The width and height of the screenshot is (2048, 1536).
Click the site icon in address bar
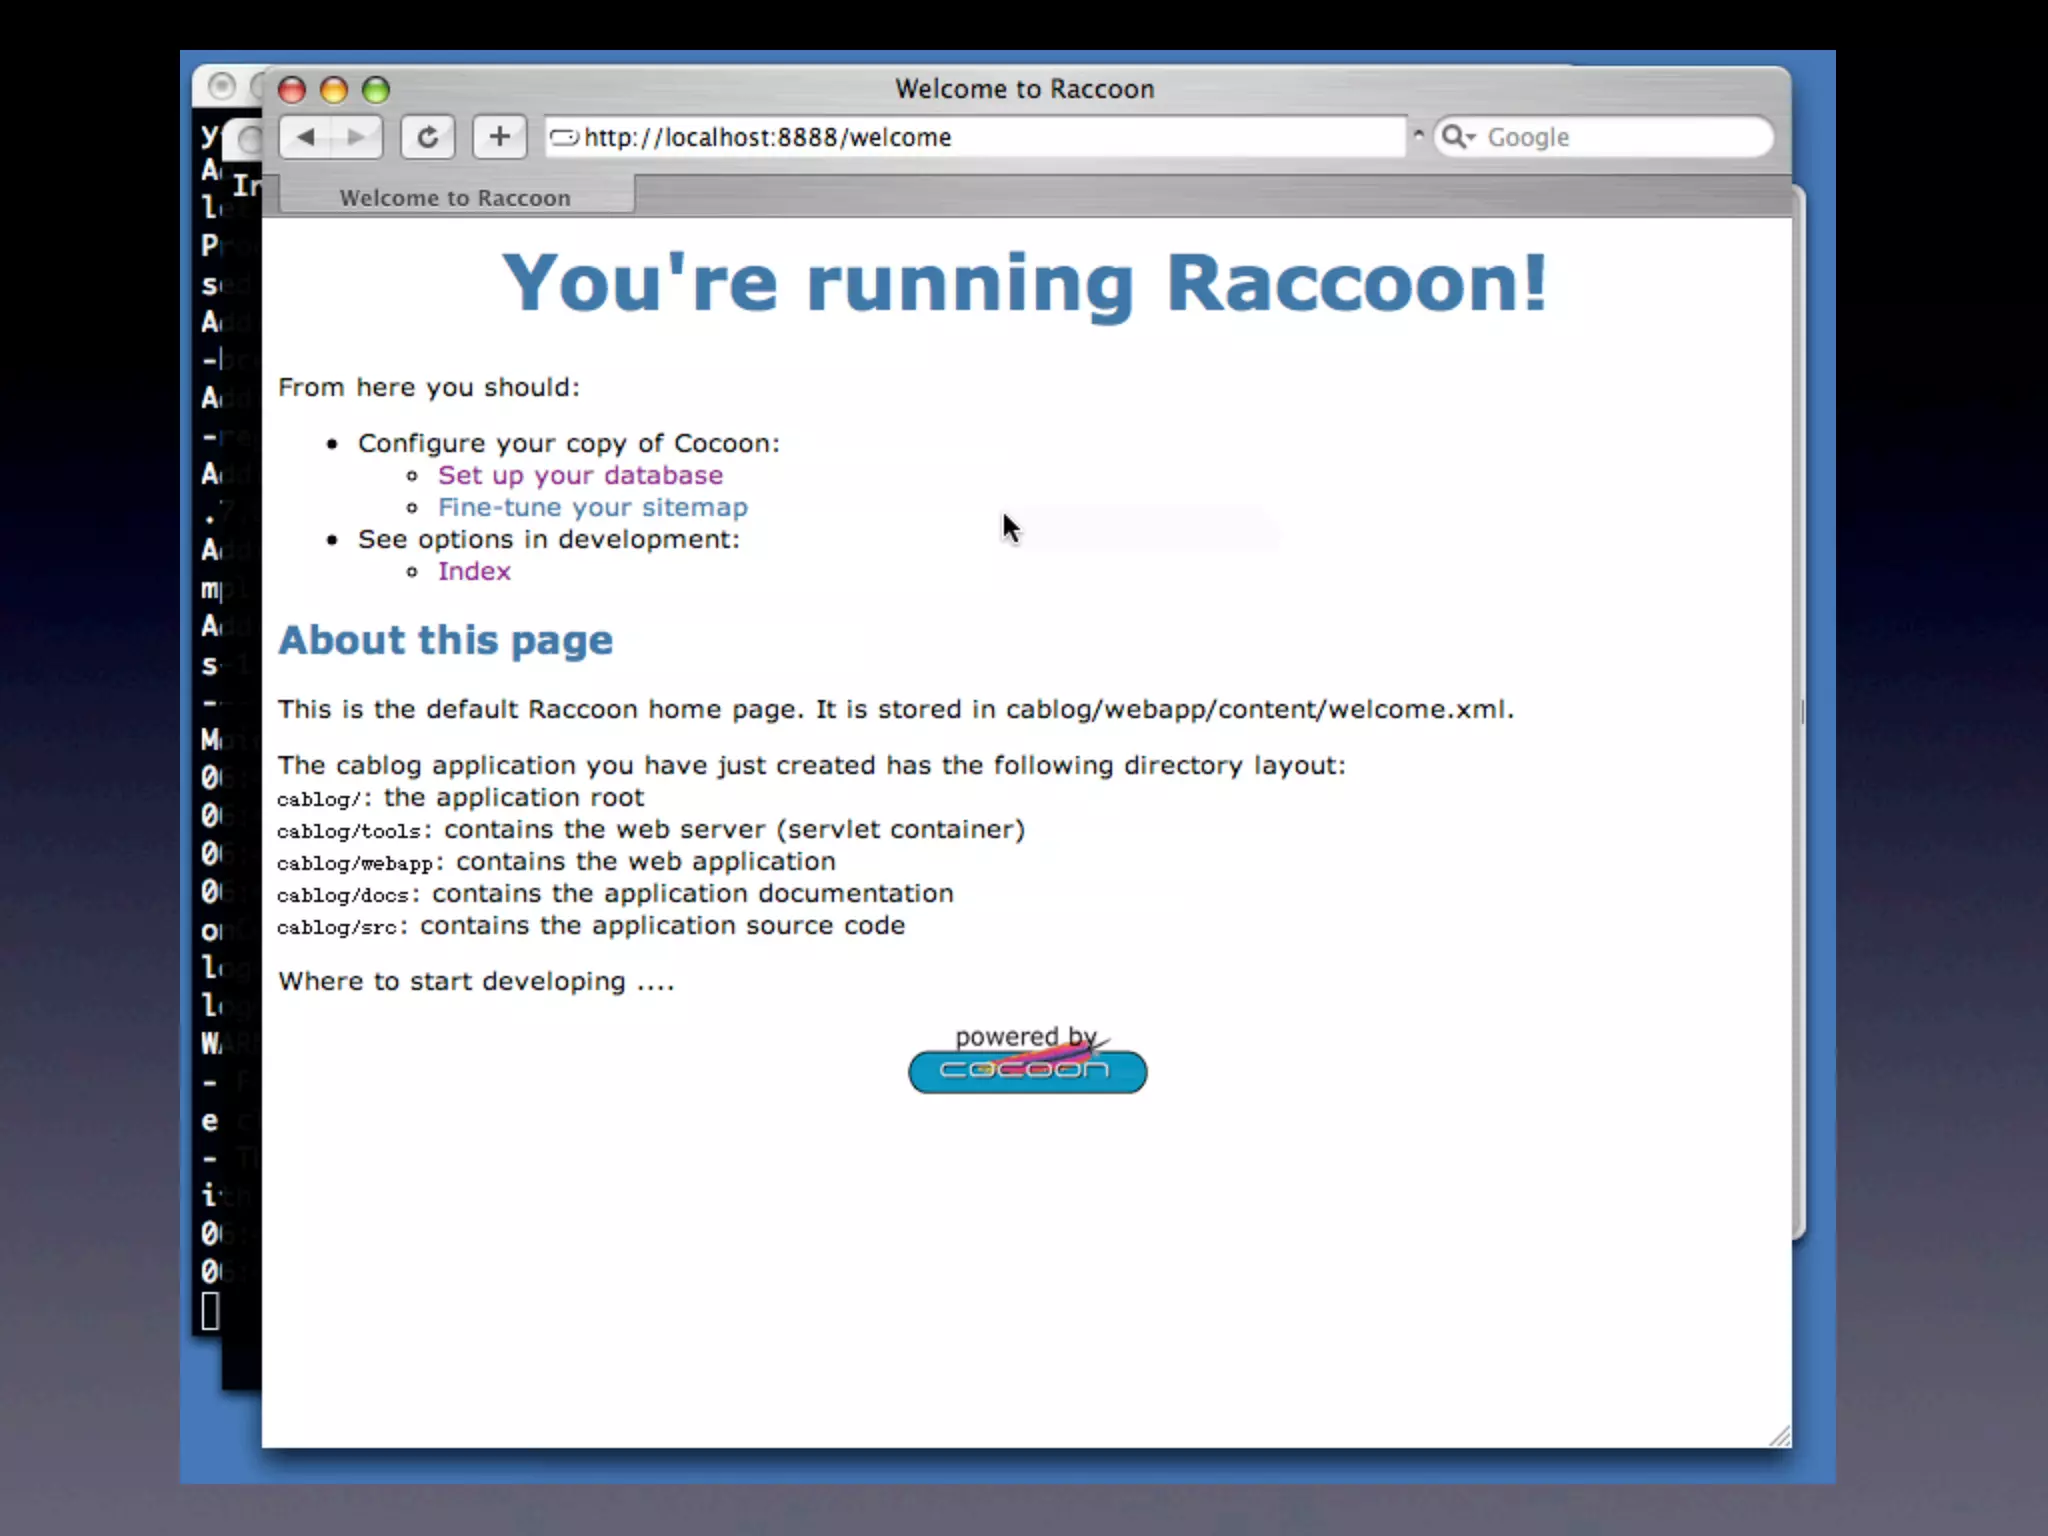tap(564, 137)
